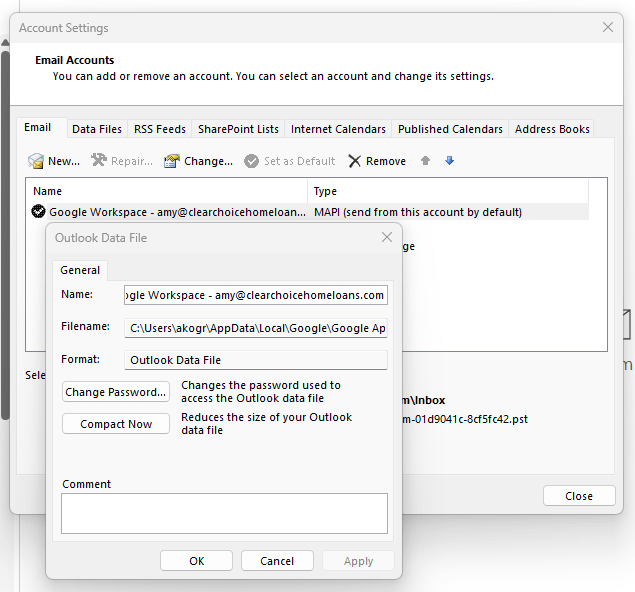Click the Set as Default checkmark icon

pos(251,161)
